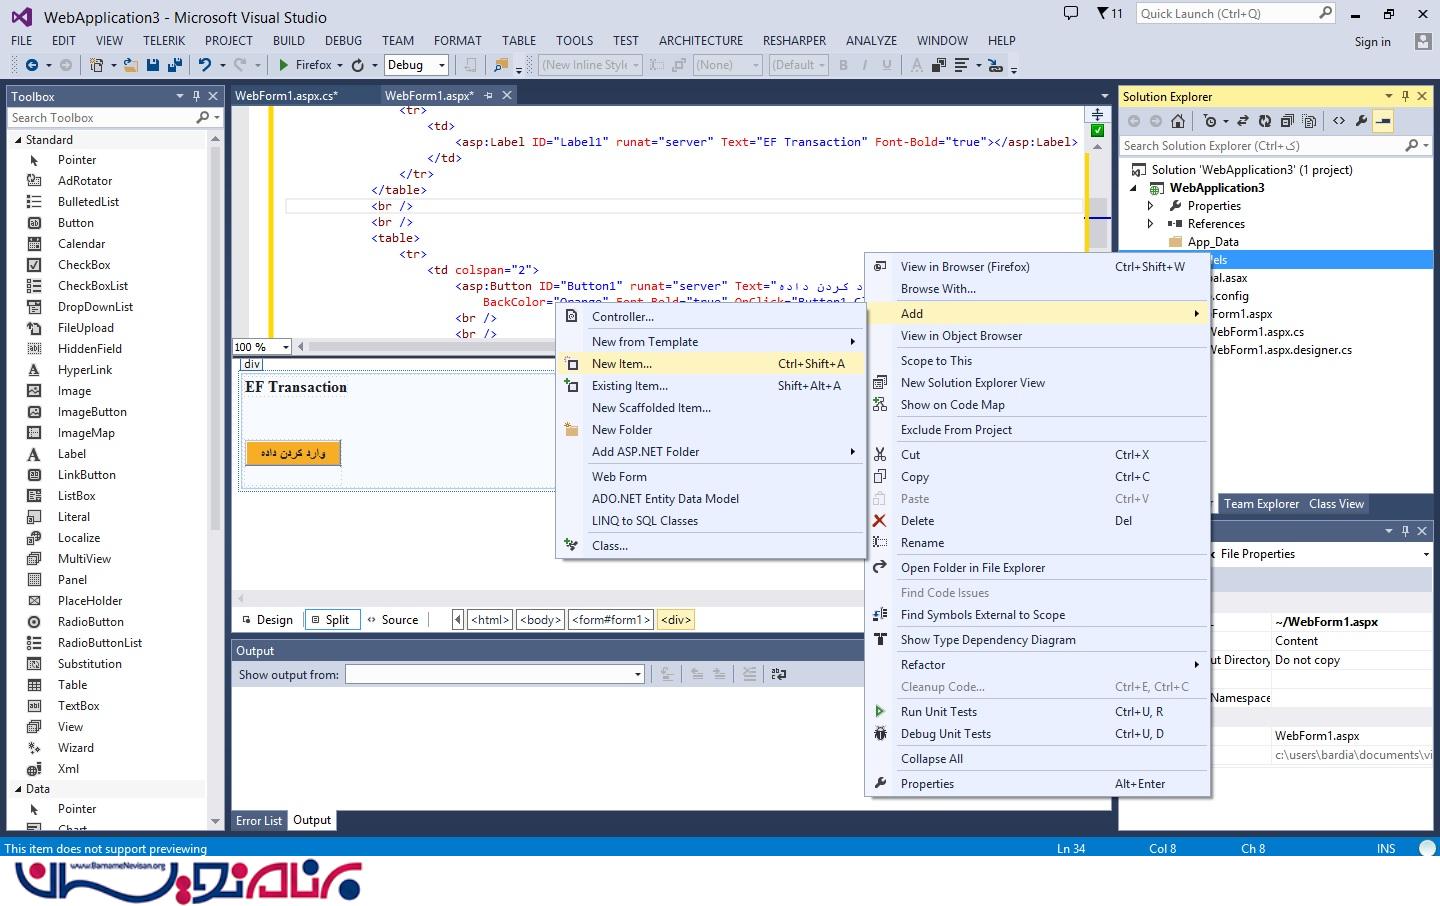The height and width of the screenshot is (906, 1440).
Task: Click the orange button in design preview
Action: [x=293, y=453]
